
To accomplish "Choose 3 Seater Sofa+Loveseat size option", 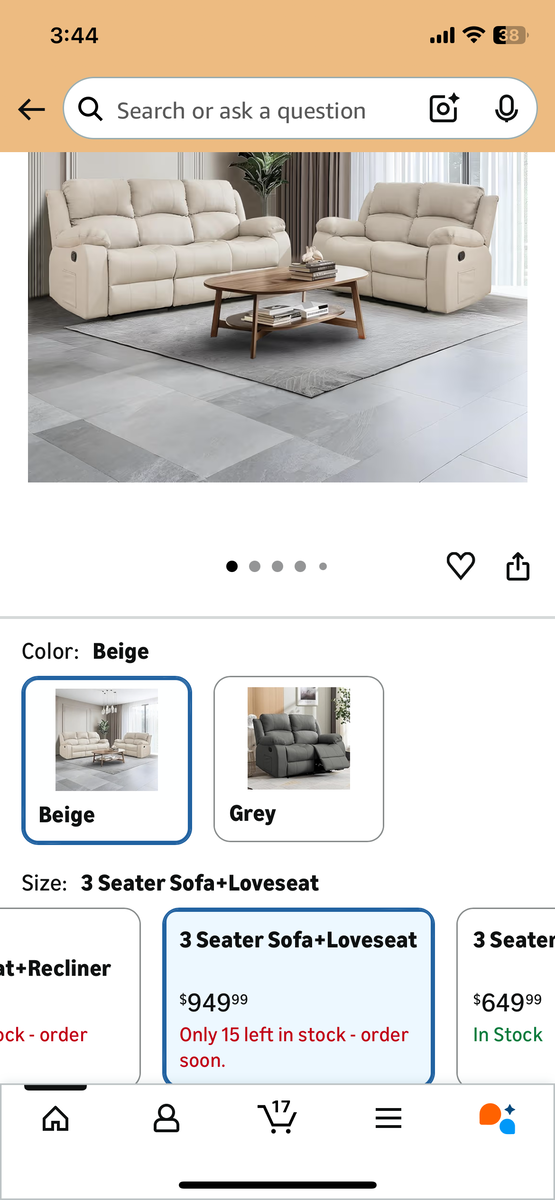I will (x=299, y=996).
